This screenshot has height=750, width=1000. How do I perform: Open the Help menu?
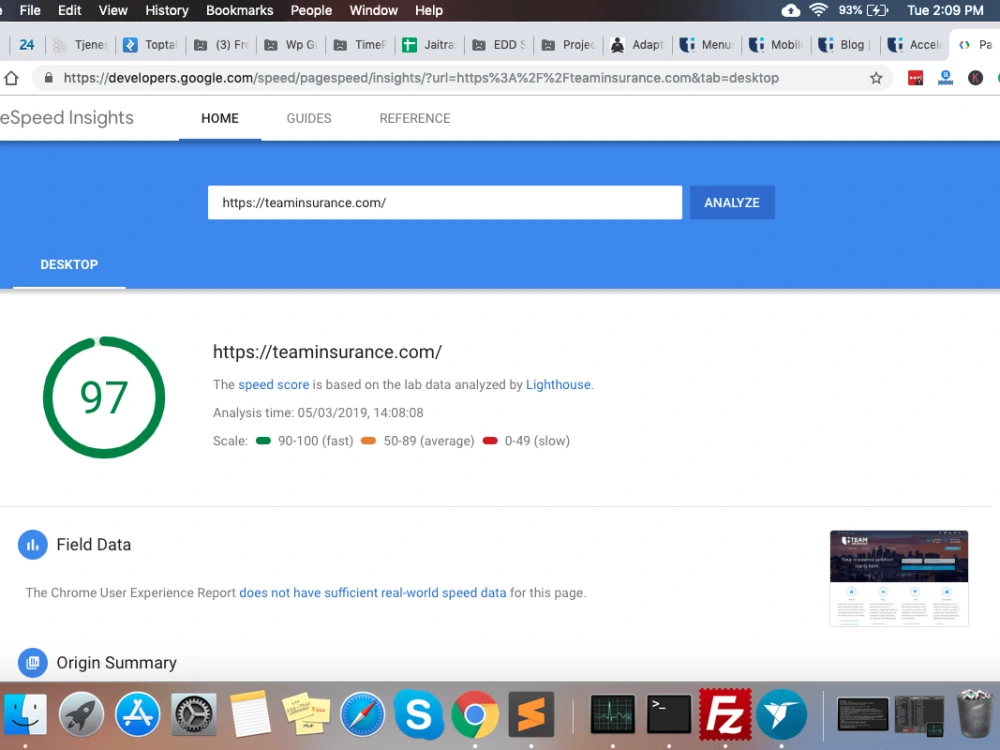pos(429,10)
